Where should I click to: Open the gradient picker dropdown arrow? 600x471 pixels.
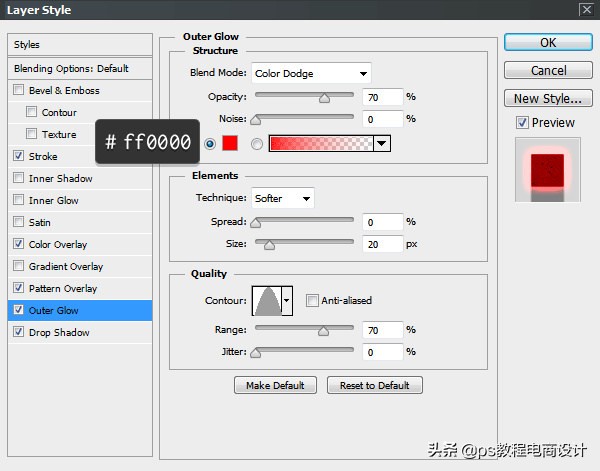coord(382,143)
